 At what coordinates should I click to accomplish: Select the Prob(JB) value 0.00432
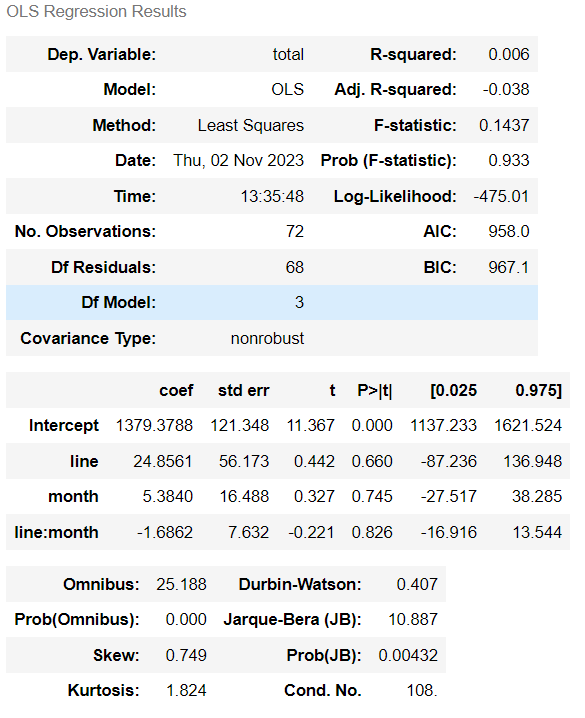click(x=408, y=655)
